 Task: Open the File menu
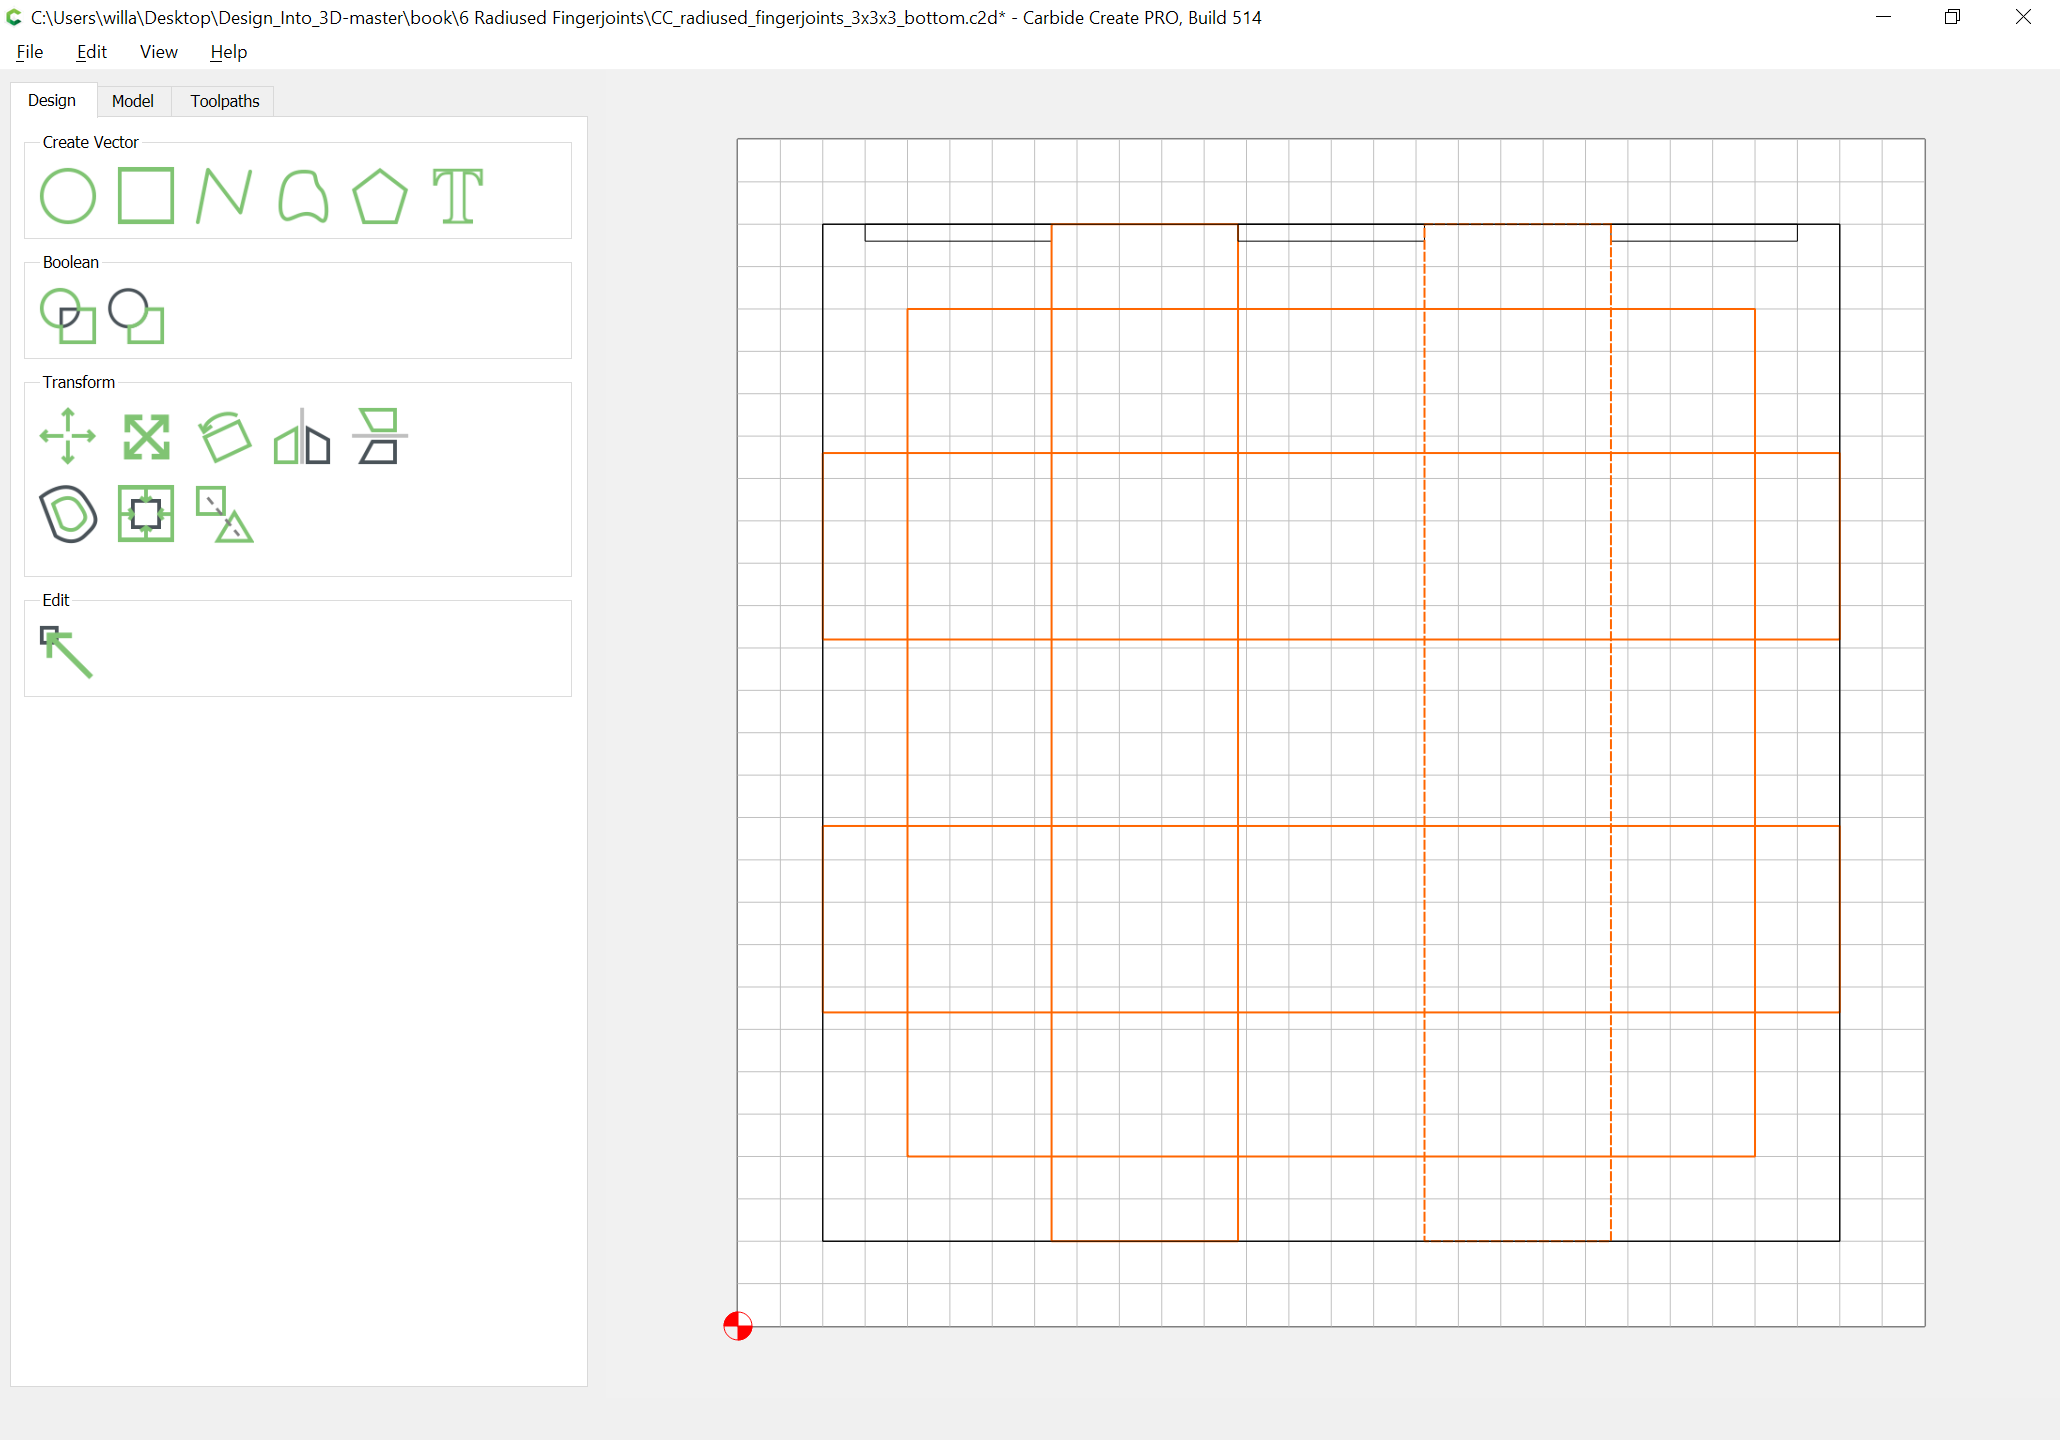coord(30,52)
